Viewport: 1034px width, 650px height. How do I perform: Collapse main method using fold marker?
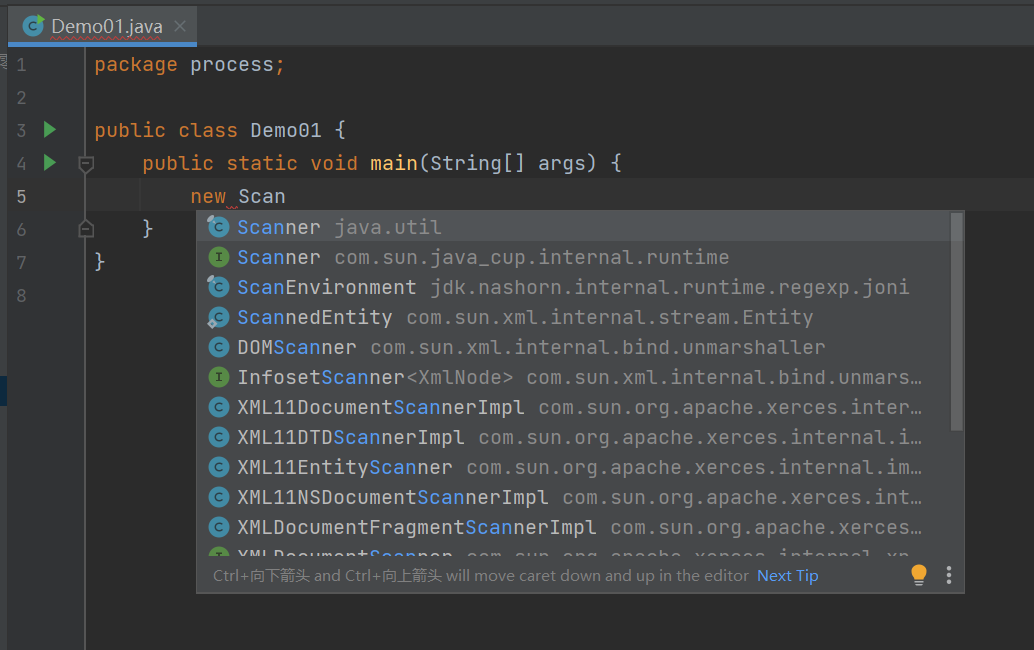[x=86, y=163]
